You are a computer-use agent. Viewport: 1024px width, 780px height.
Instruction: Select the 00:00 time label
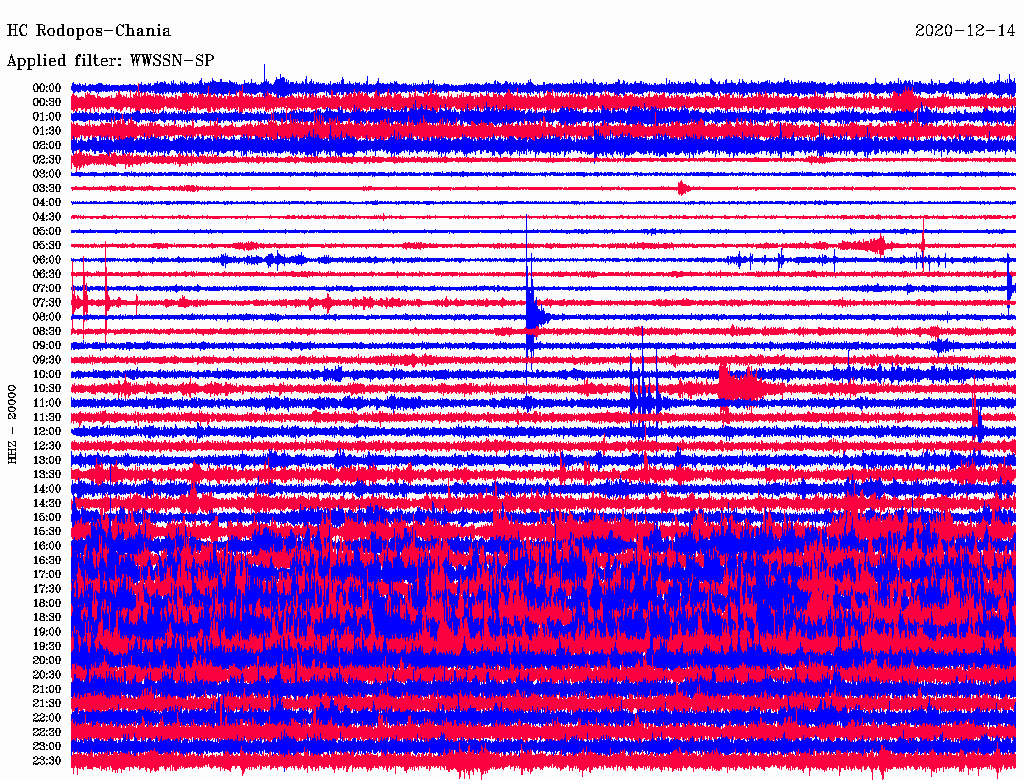[47, 88]
